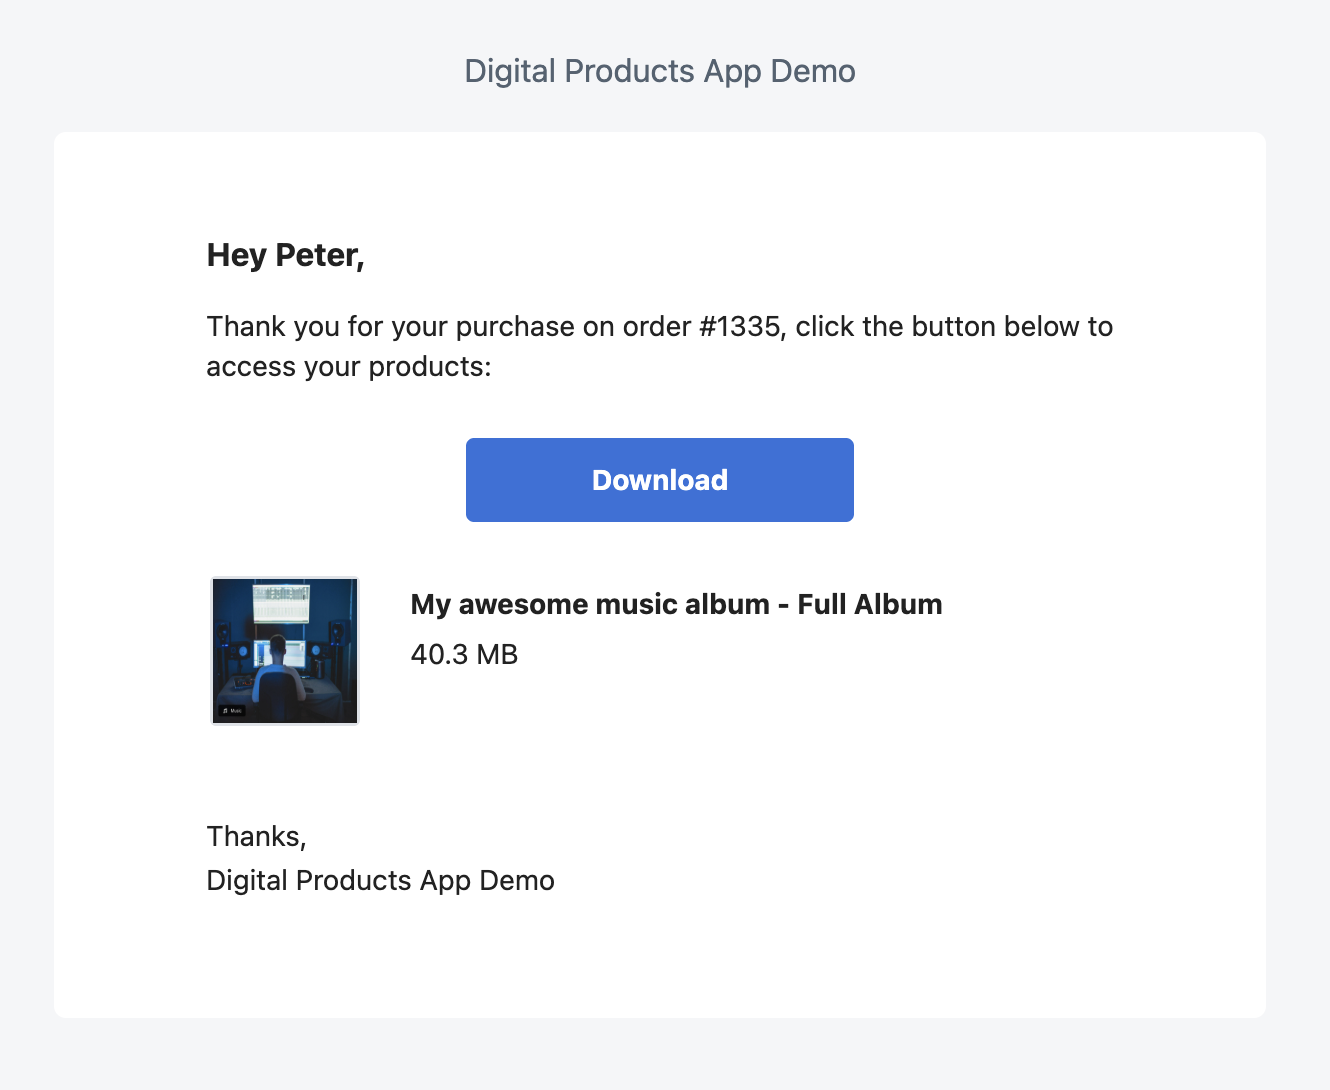The image size is (1330, 1090).
Task: Open the music album cover thumbnail
Action: [x=285, y=650]
